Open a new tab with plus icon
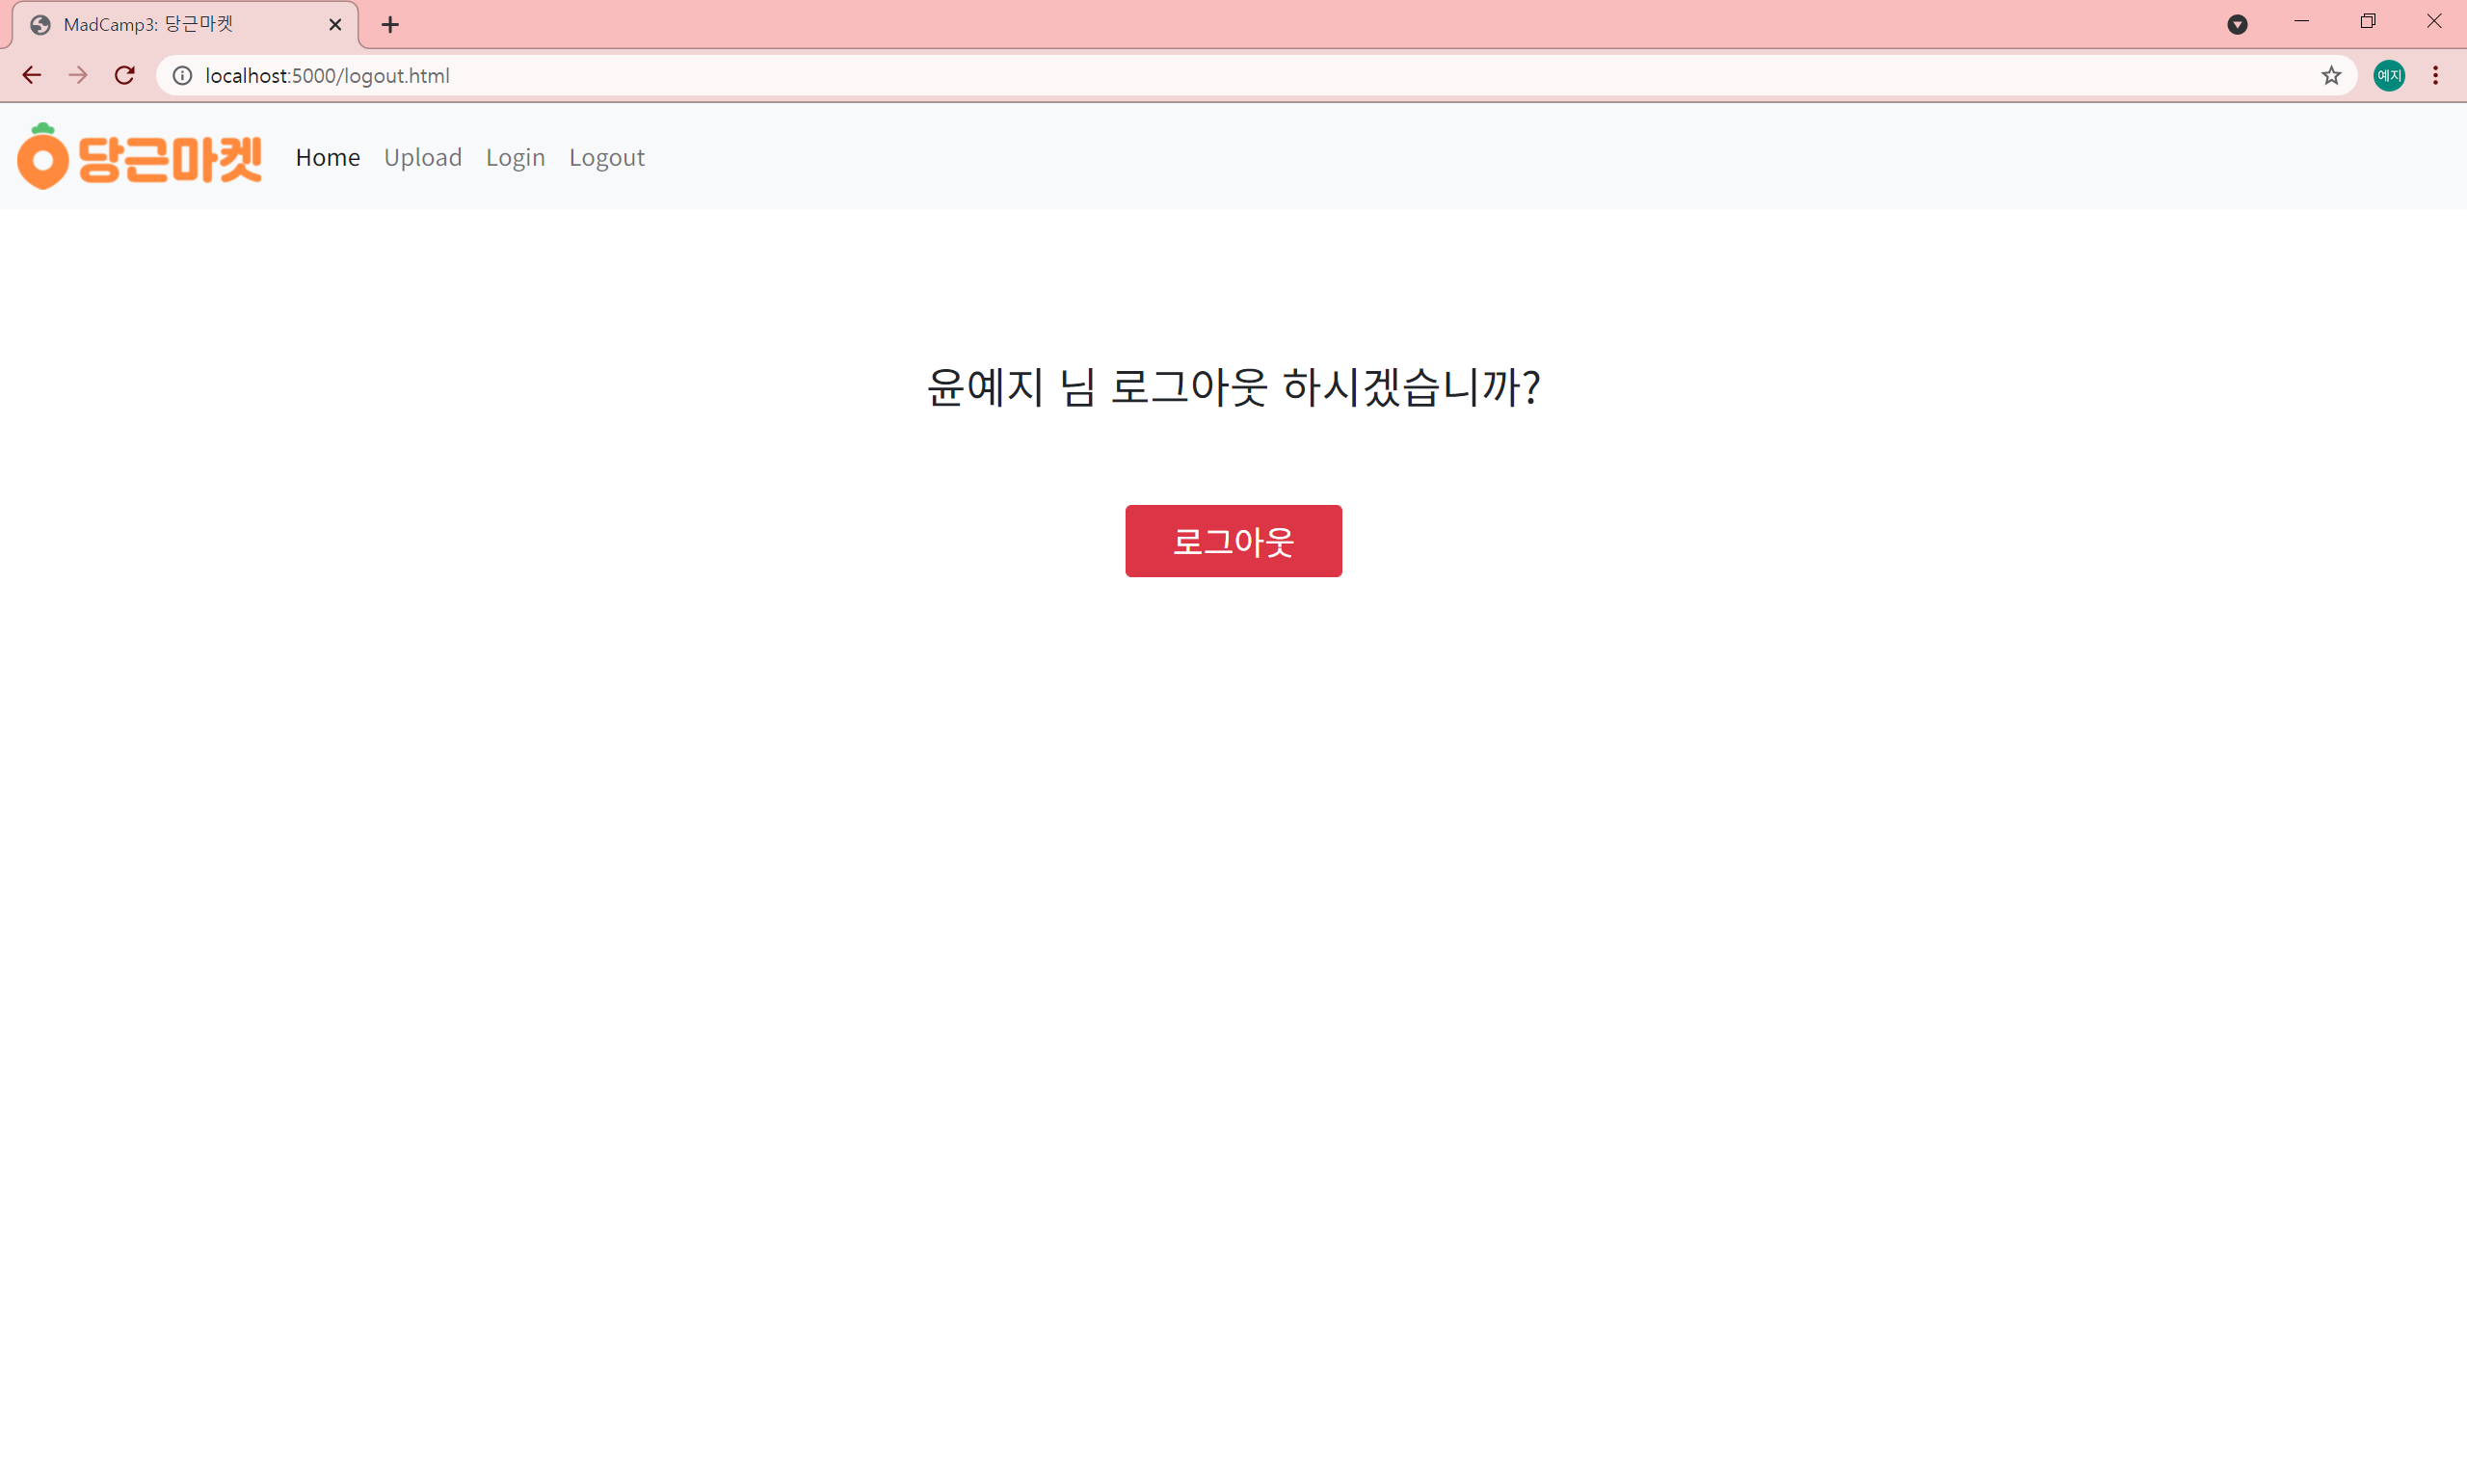Viewport: 2467px width, 1484px height. coord(390,25)
